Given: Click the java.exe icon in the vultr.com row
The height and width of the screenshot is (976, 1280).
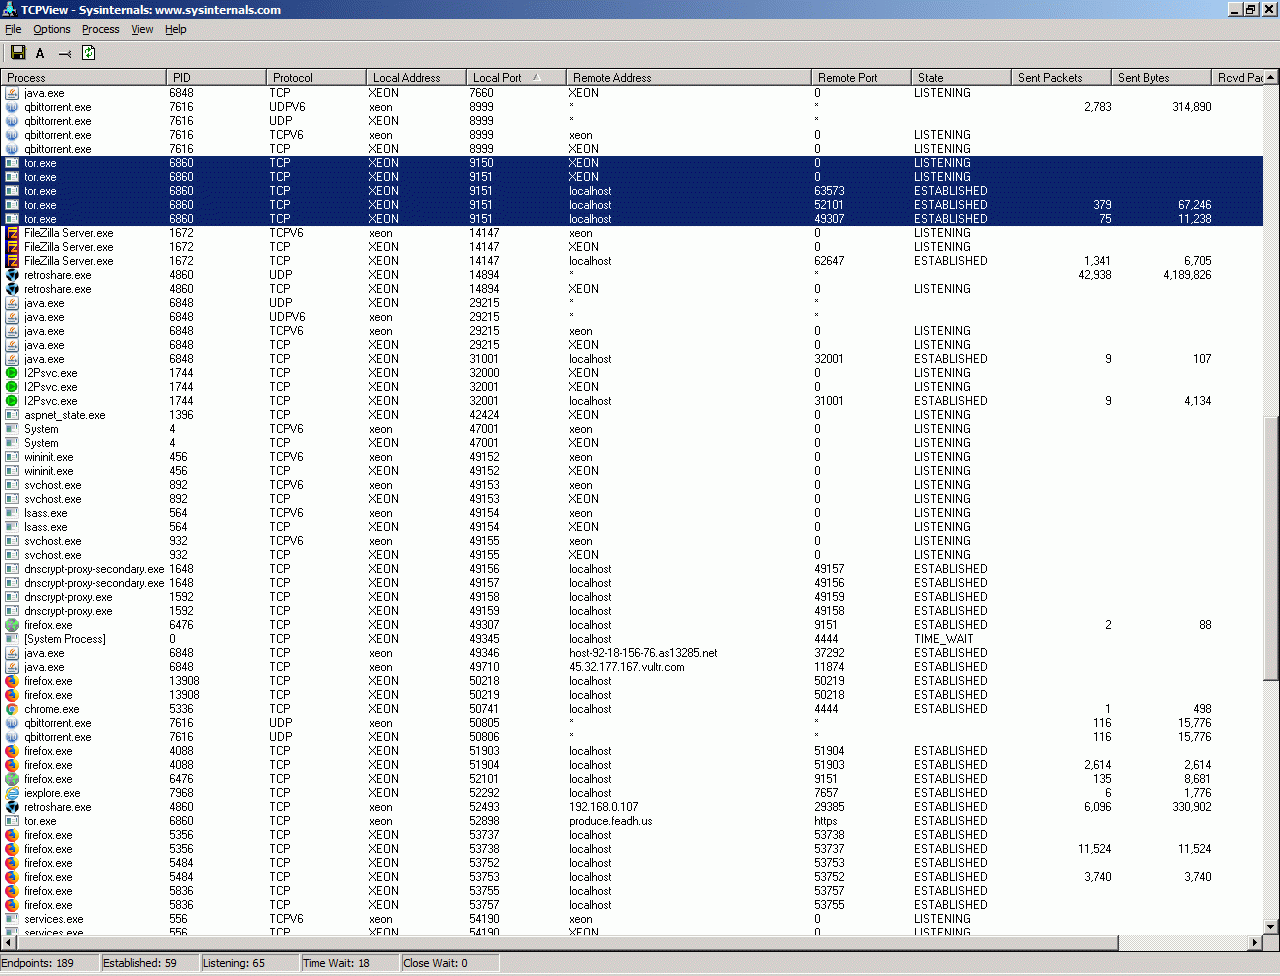Looking at the screenshot, I should coord(12,667).
